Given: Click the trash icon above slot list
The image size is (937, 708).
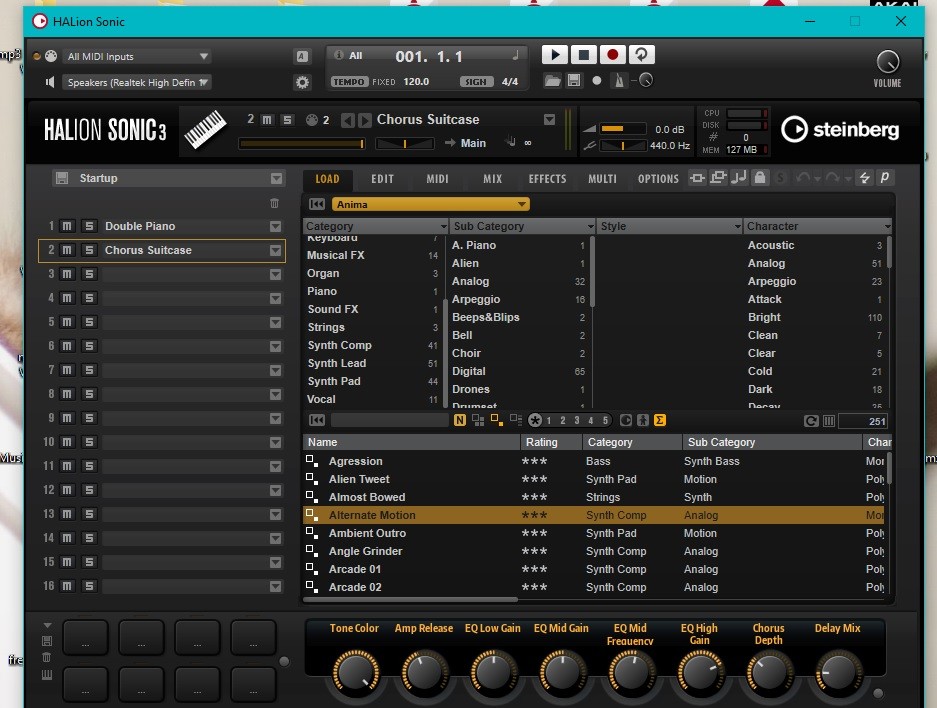Looking at the screenshot, I should [274, 203].
